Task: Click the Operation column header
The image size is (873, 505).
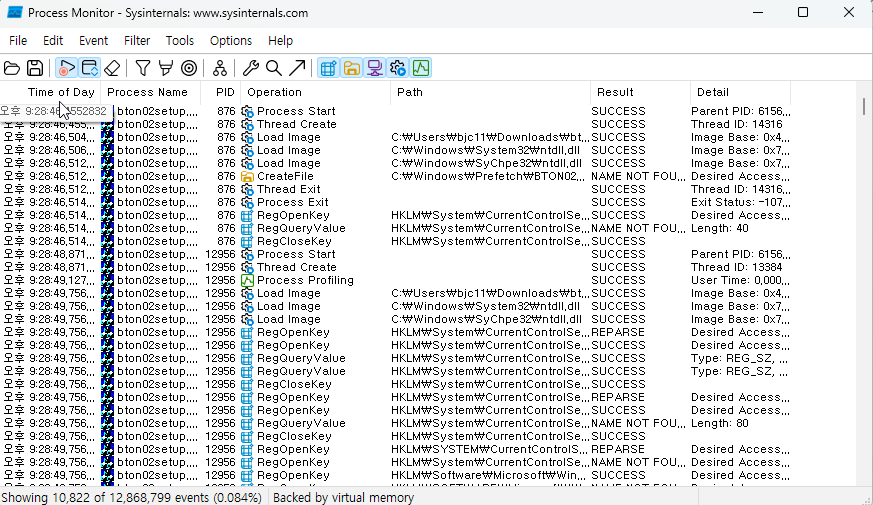Action: [316, 92]
